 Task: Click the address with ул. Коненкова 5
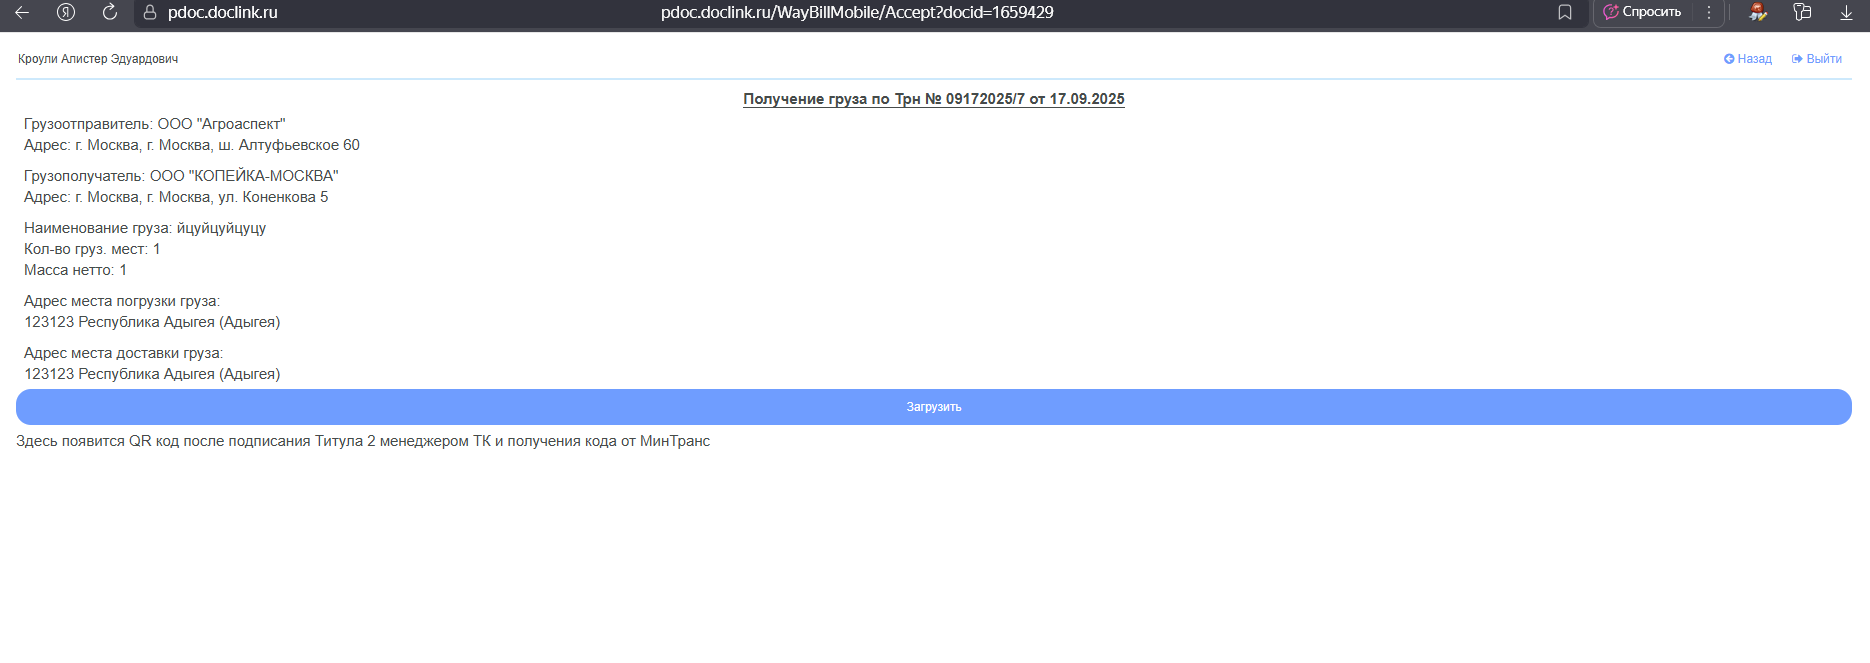pyautogui.click(x=176, y=197)
